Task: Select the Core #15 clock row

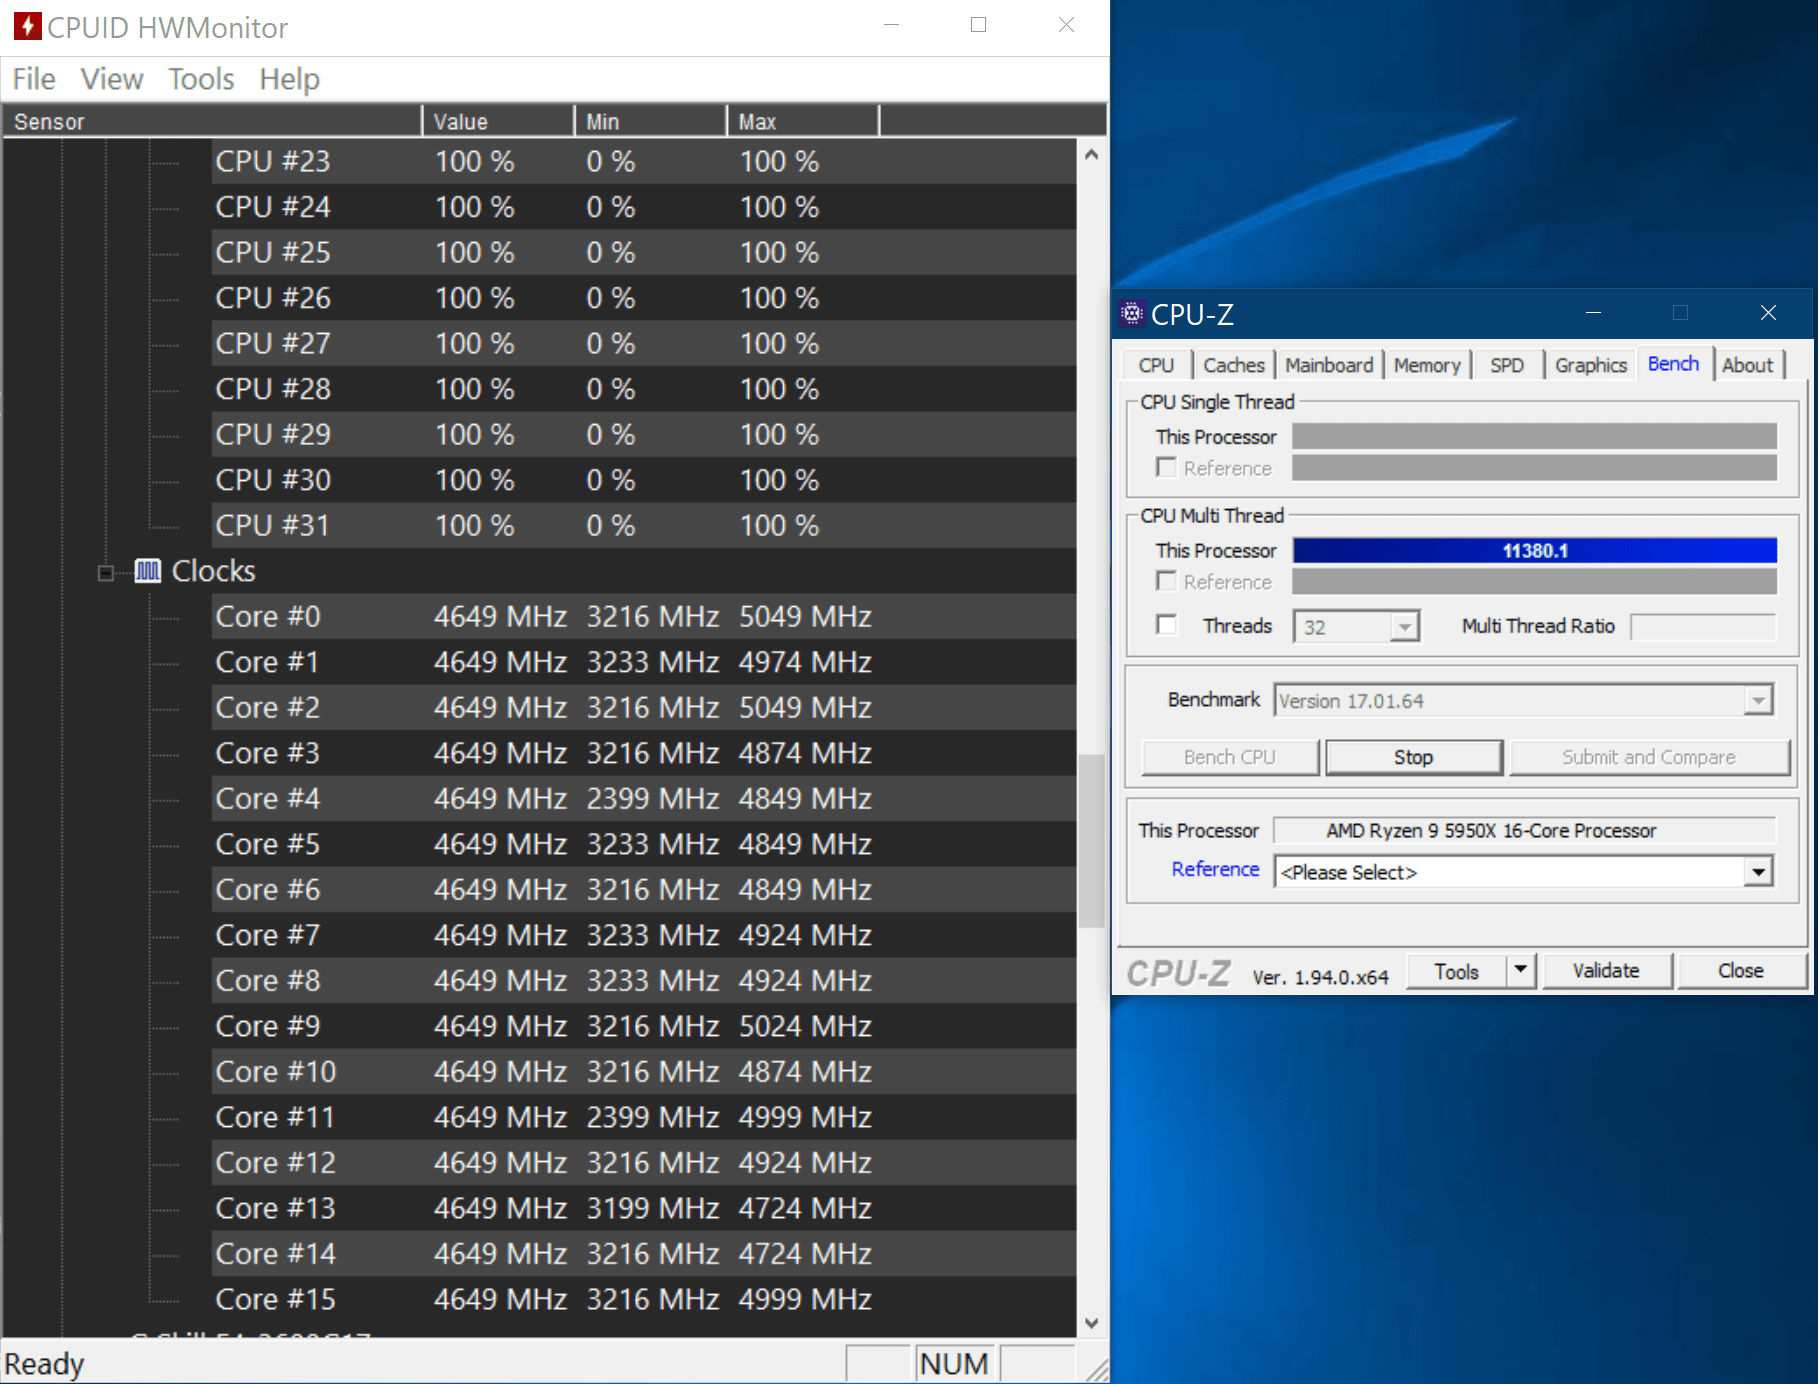Action: point(644,1299)
